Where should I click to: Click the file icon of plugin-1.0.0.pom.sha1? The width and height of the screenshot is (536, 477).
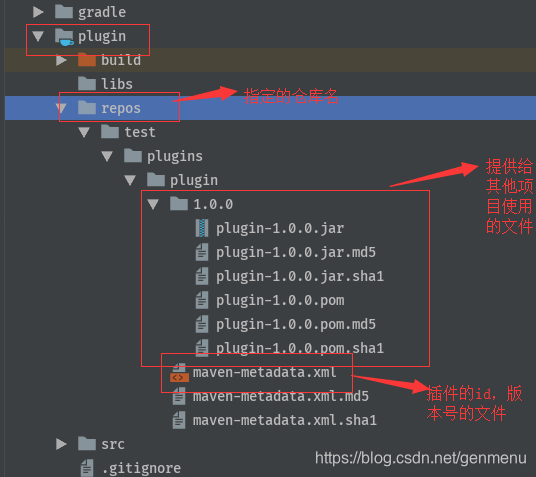pyautogui.click(x=202, y=348)
